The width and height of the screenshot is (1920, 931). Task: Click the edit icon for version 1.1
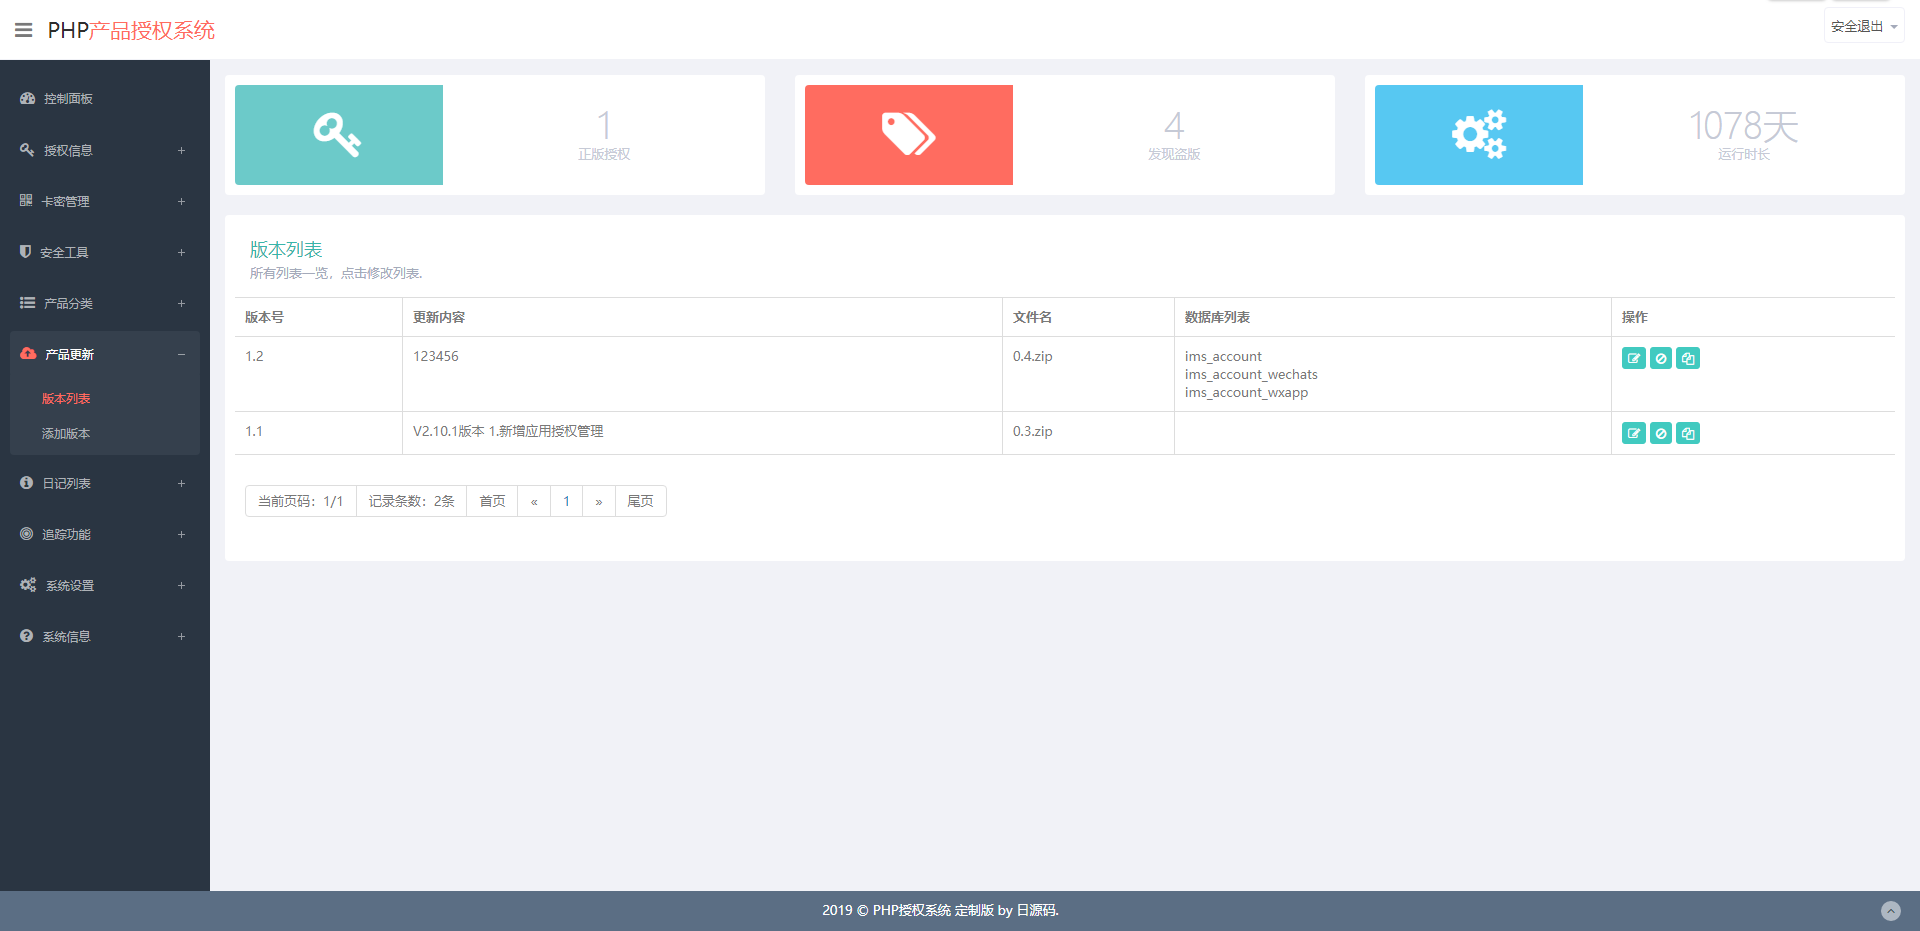click(x=1633, y=433)
